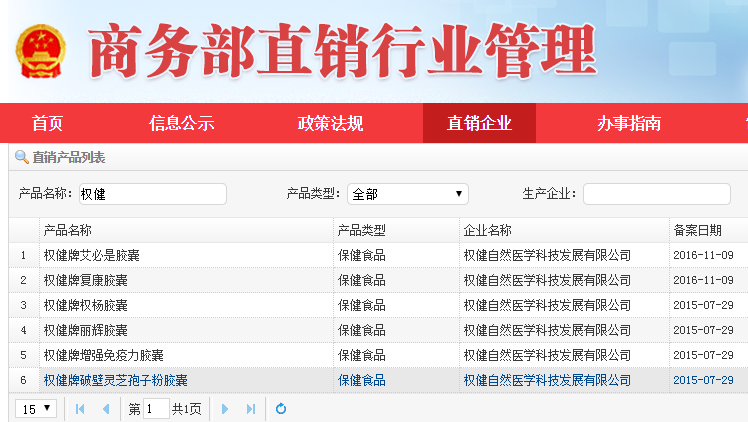Open the 产品类型 dropdown showing 全部

[x=408, y=194]
